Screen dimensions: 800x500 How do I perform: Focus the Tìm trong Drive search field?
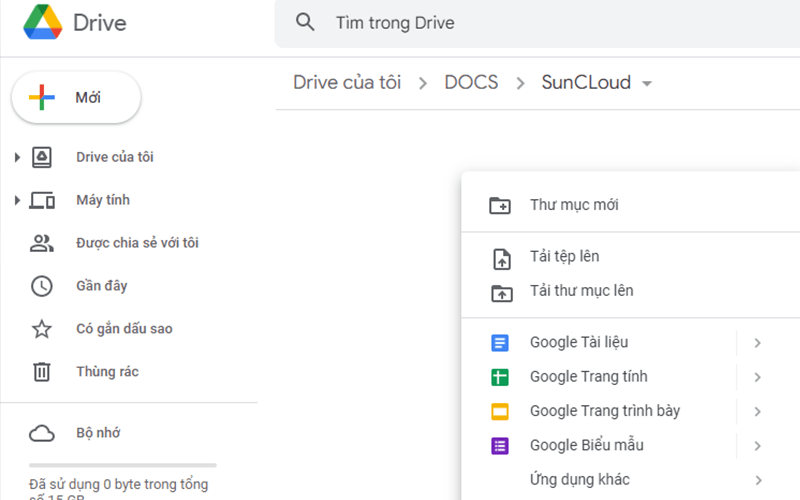(537, 23)
